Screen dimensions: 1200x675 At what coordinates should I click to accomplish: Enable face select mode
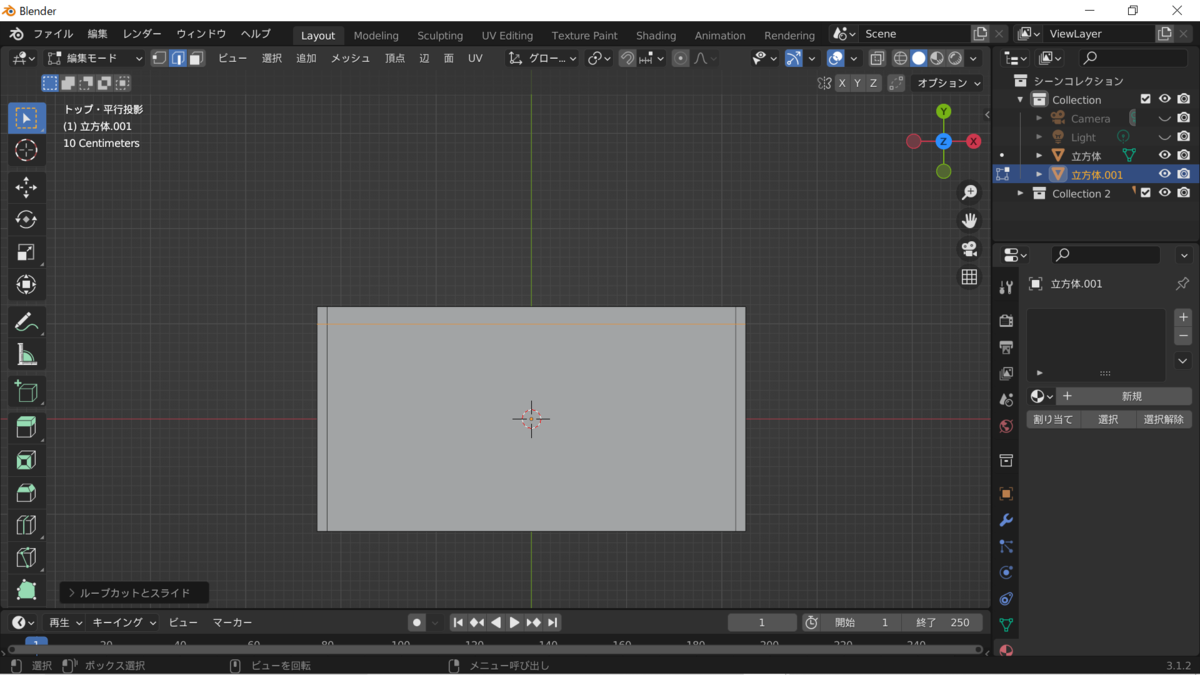click(x=196, y=58)
